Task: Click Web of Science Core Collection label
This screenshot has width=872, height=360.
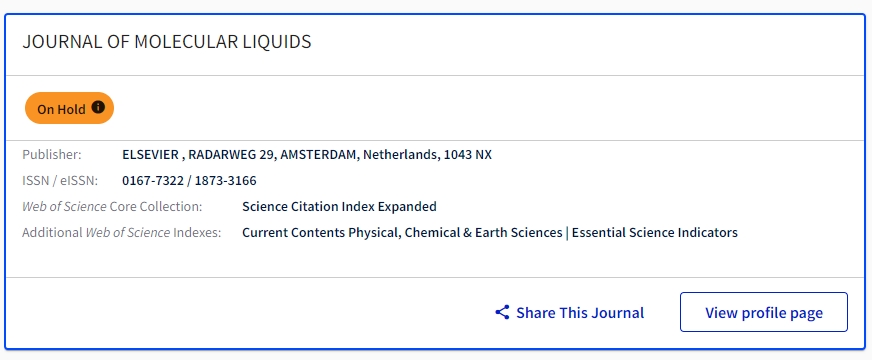Action: pos(112,206)
